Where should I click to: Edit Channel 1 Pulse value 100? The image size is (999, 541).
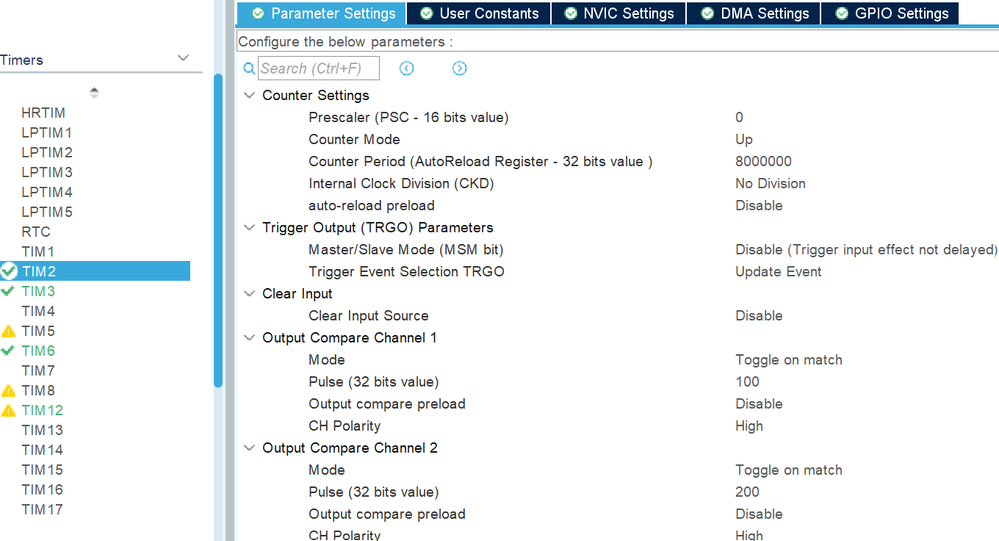[x=747, y=382]
